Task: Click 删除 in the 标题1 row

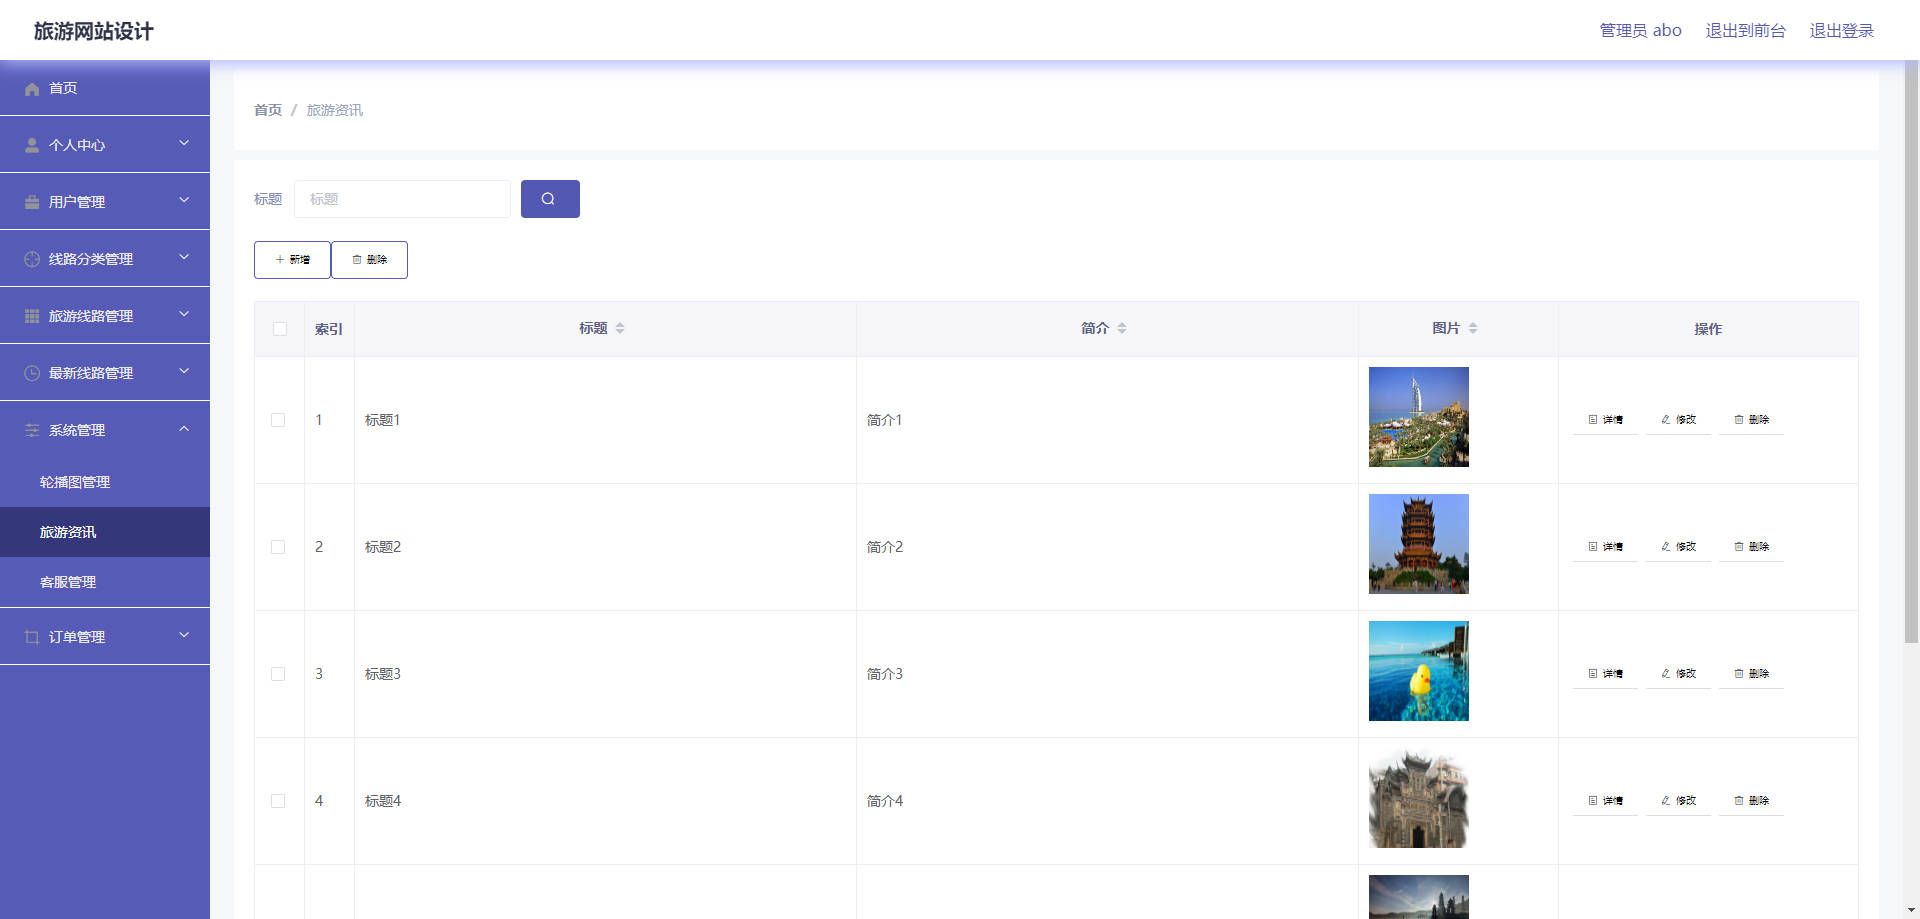Action: (1751, 420)
